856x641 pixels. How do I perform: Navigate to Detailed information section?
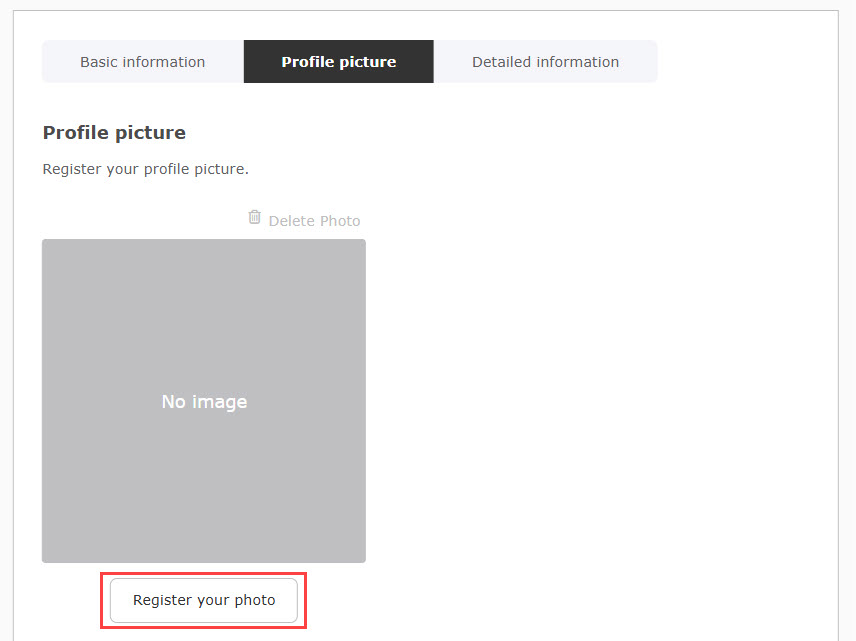545,62
